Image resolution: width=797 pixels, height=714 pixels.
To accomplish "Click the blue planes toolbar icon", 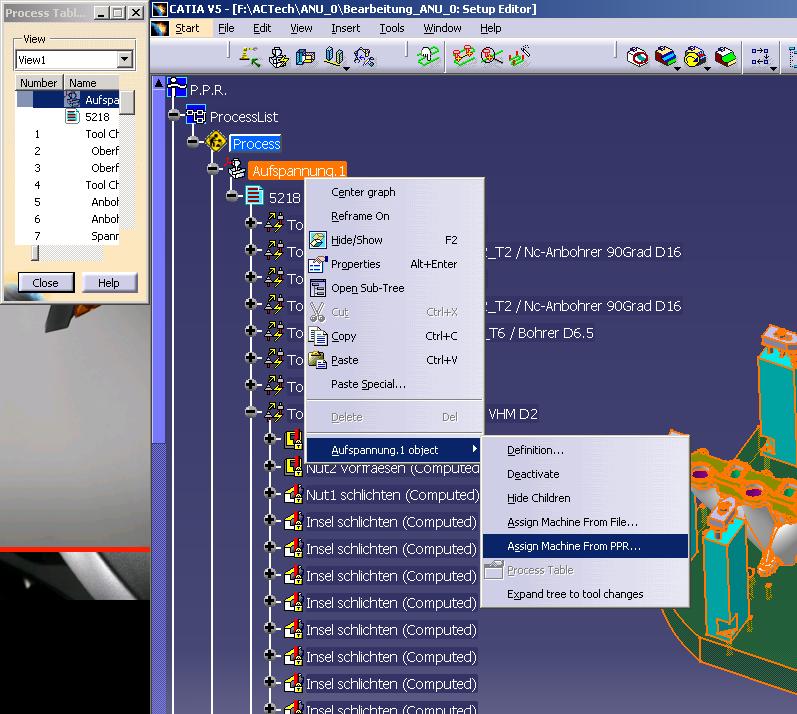I will [333, 56].
